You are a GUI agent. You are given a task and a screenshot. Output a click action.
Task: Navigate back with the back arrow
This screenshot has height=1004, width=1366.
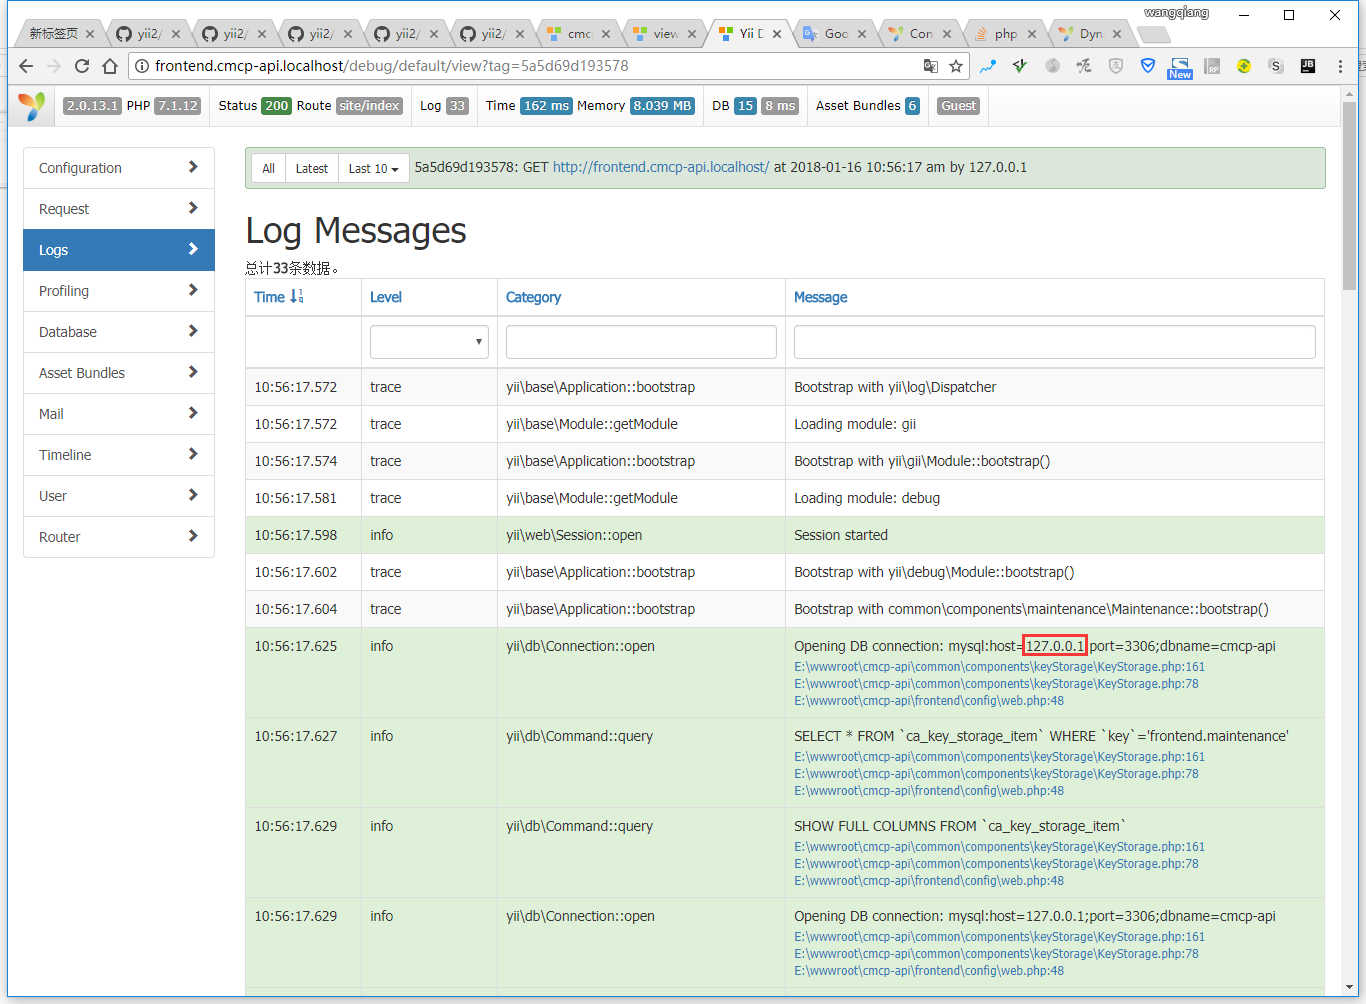coord(26,66)
